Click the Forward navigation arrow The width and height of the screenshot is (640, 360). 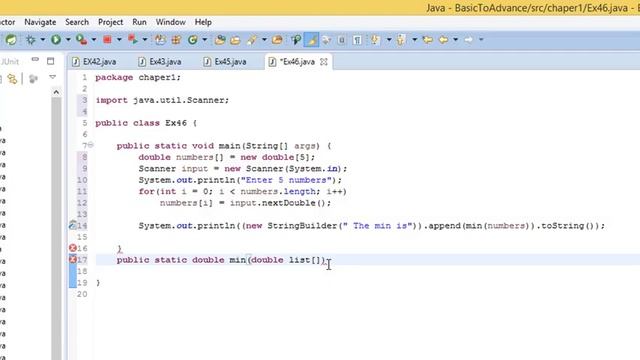[469, 40]
